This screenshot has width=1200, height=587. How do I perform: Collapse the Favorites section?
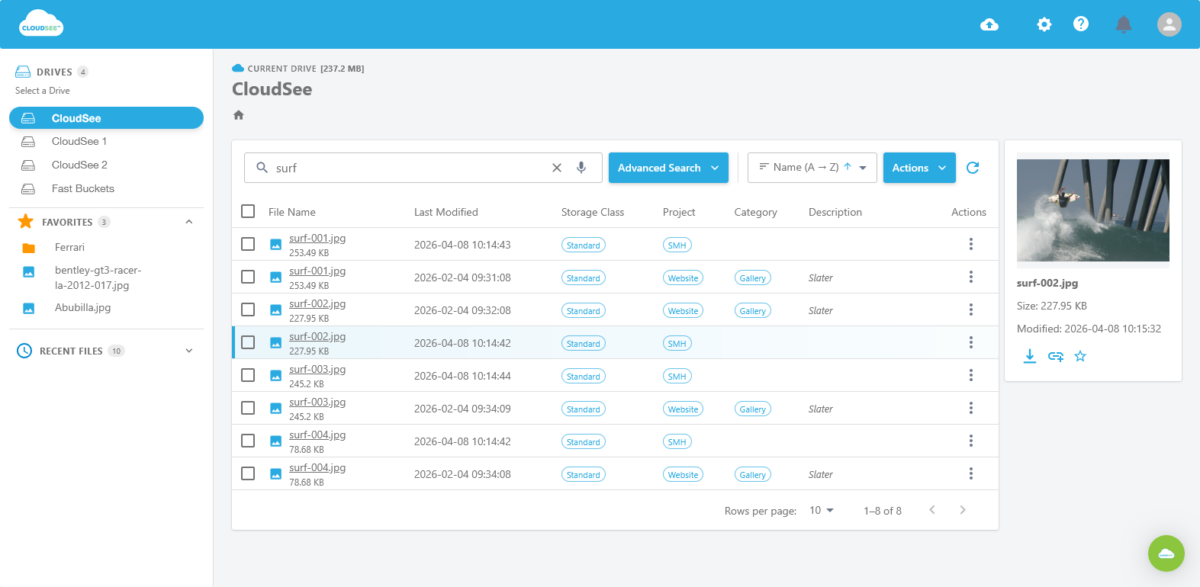coord(189,221)
